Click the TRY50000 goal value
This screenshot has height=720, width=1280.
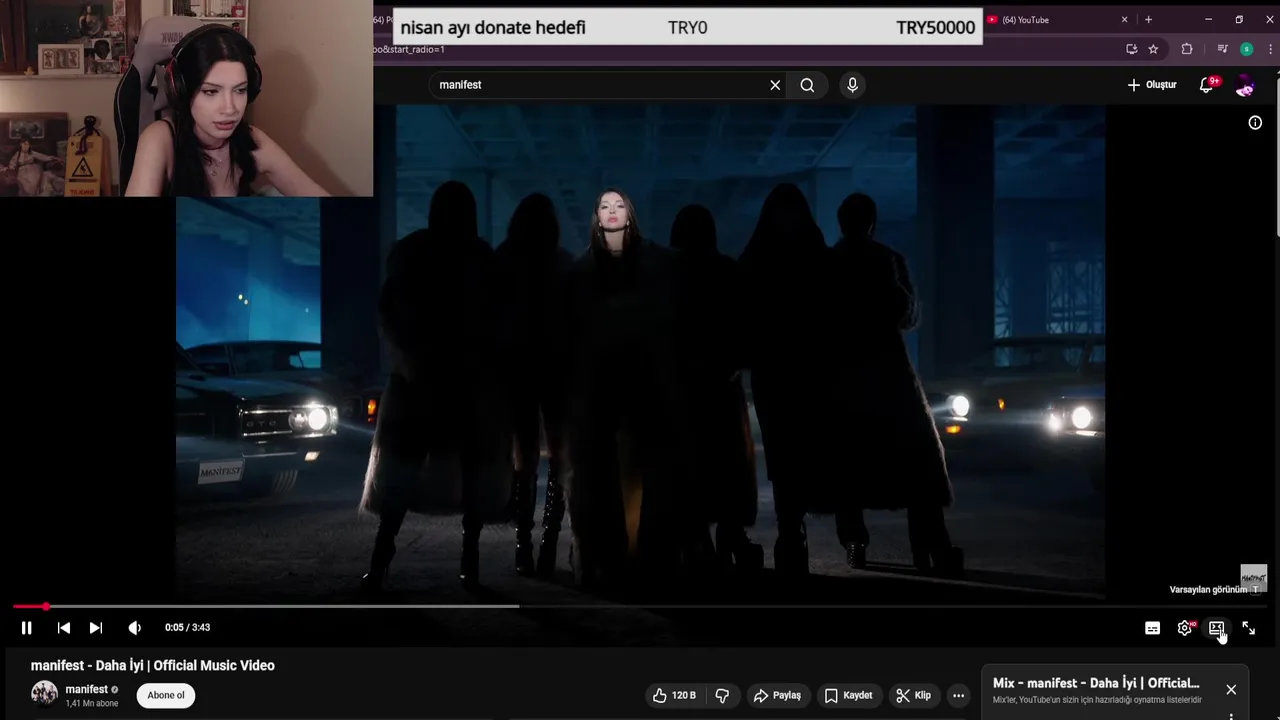click(935, 28)
